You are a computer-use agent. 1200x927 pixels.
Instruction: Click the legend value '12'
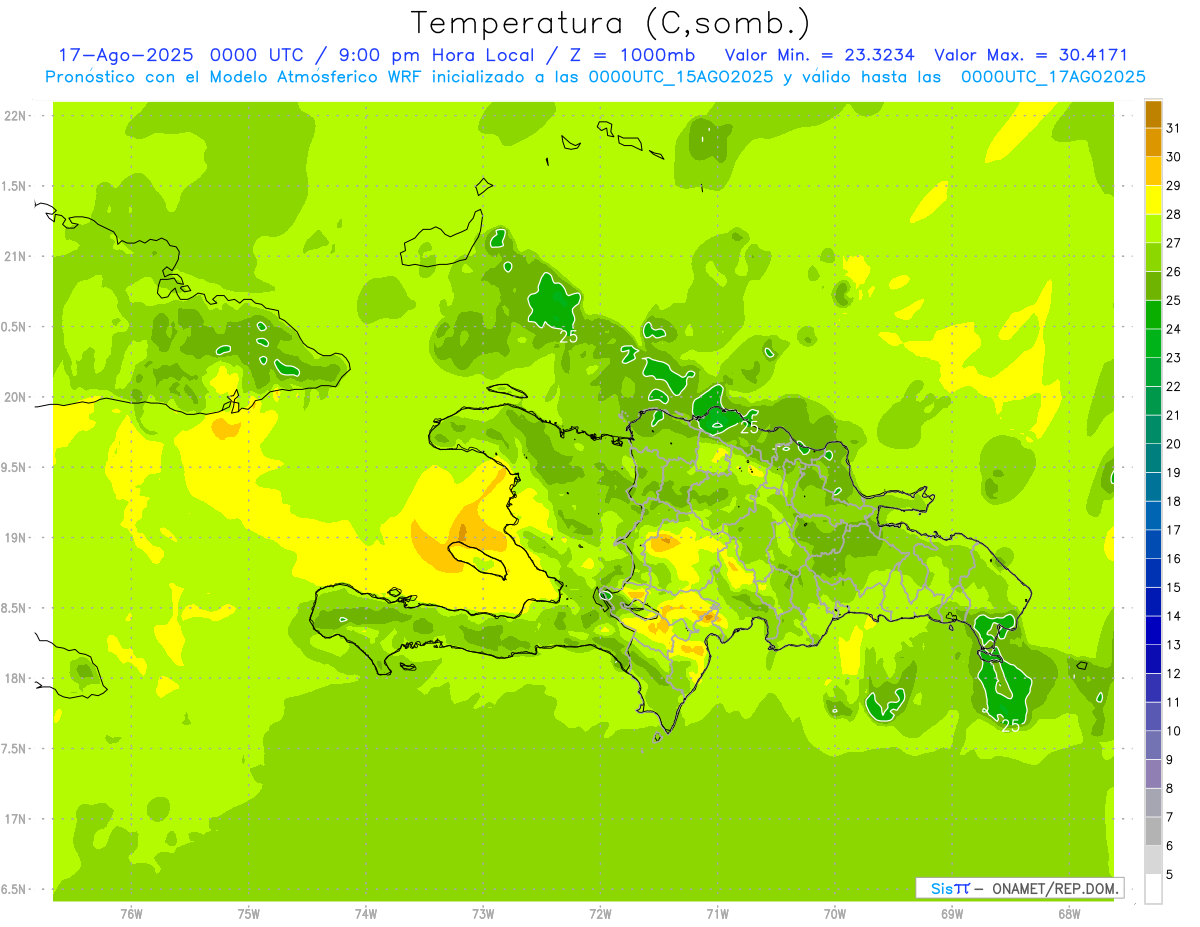coord(1174,673)
